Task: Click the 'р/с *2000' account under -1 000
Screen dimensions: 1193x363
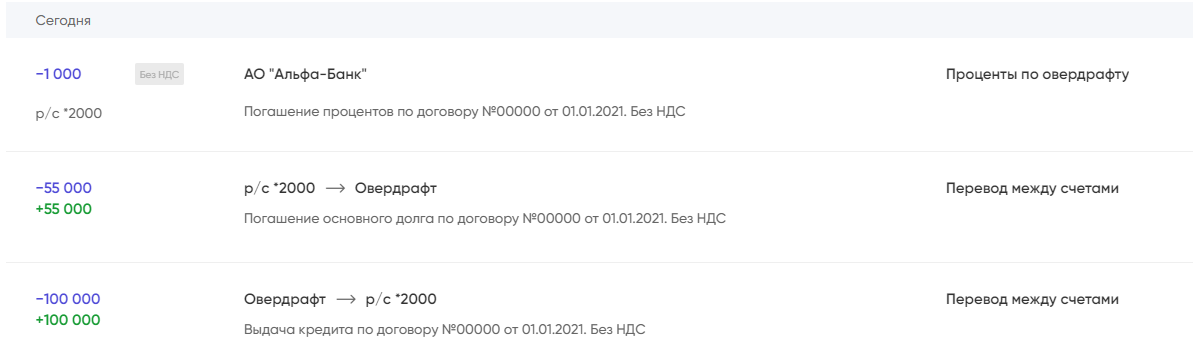Action: click(x=68, y=113)
